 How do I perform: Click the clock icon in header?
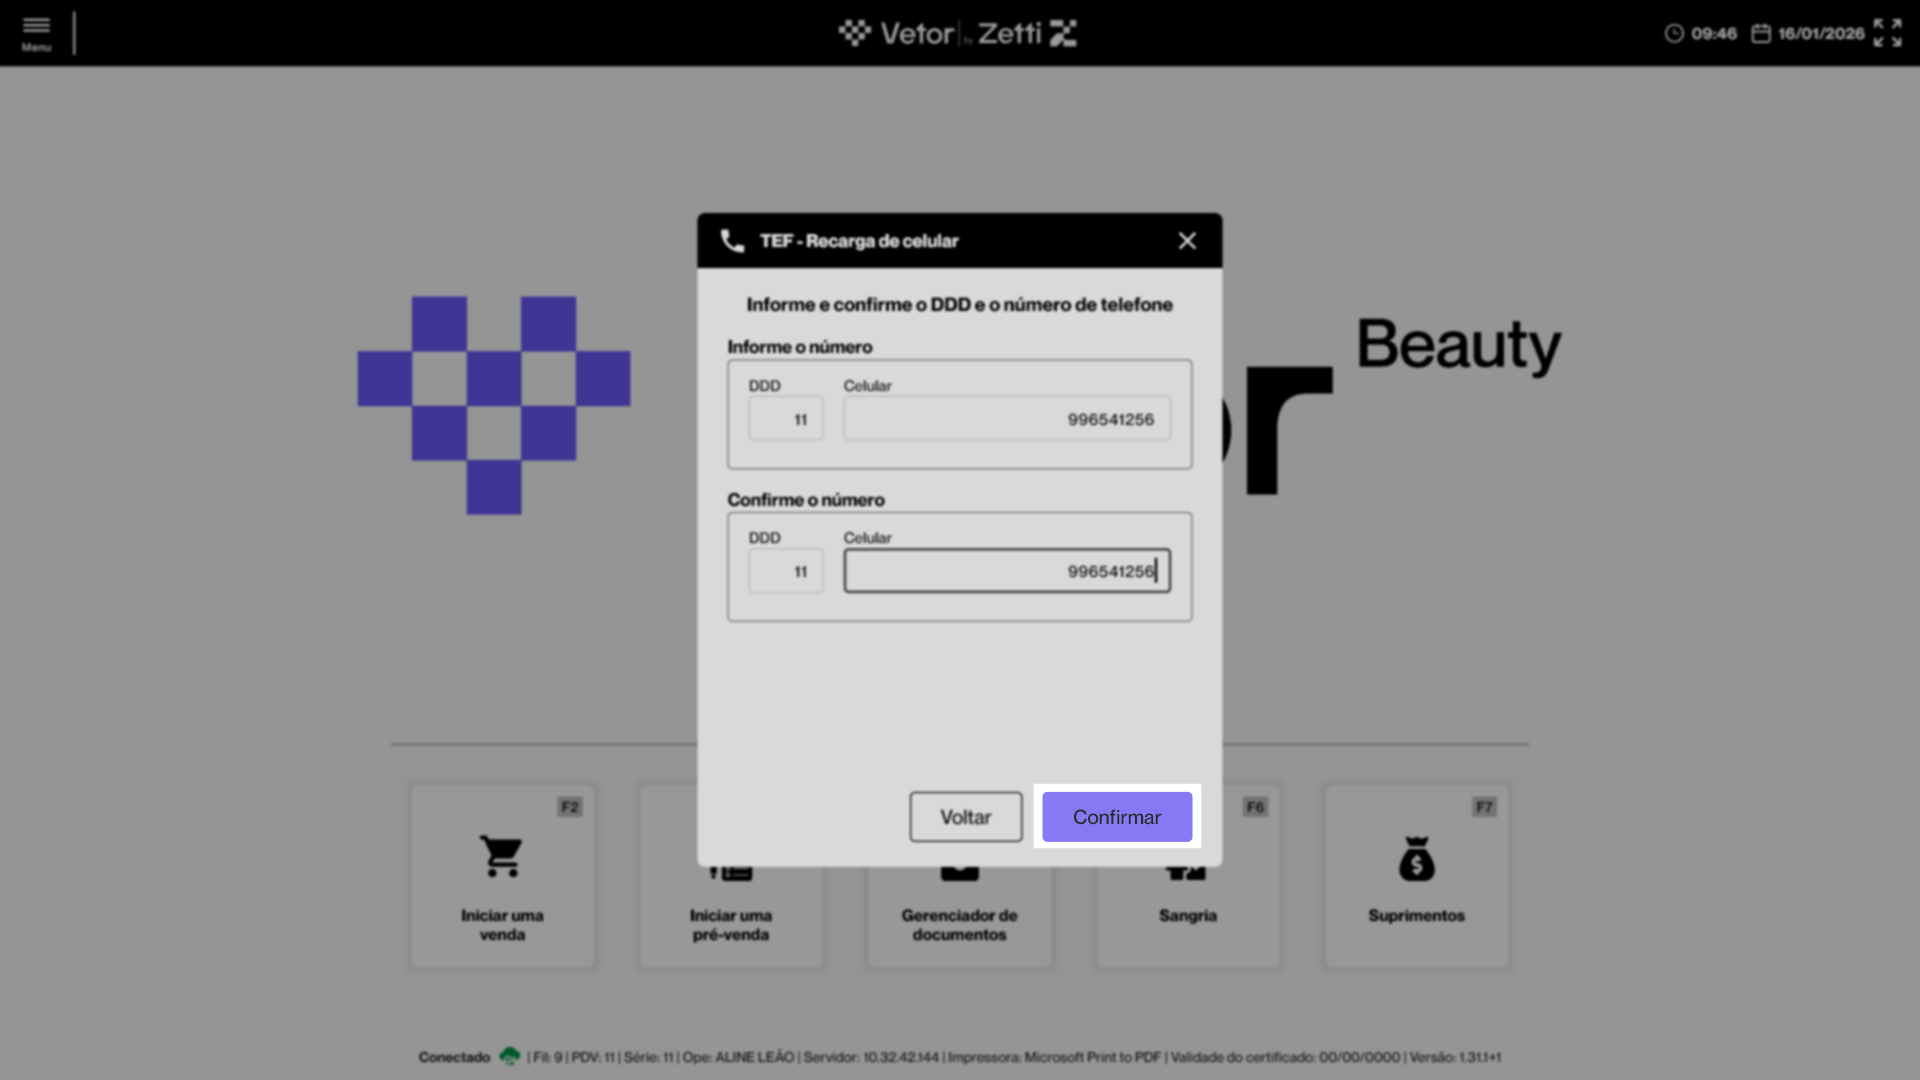(x=1673, y=34)
